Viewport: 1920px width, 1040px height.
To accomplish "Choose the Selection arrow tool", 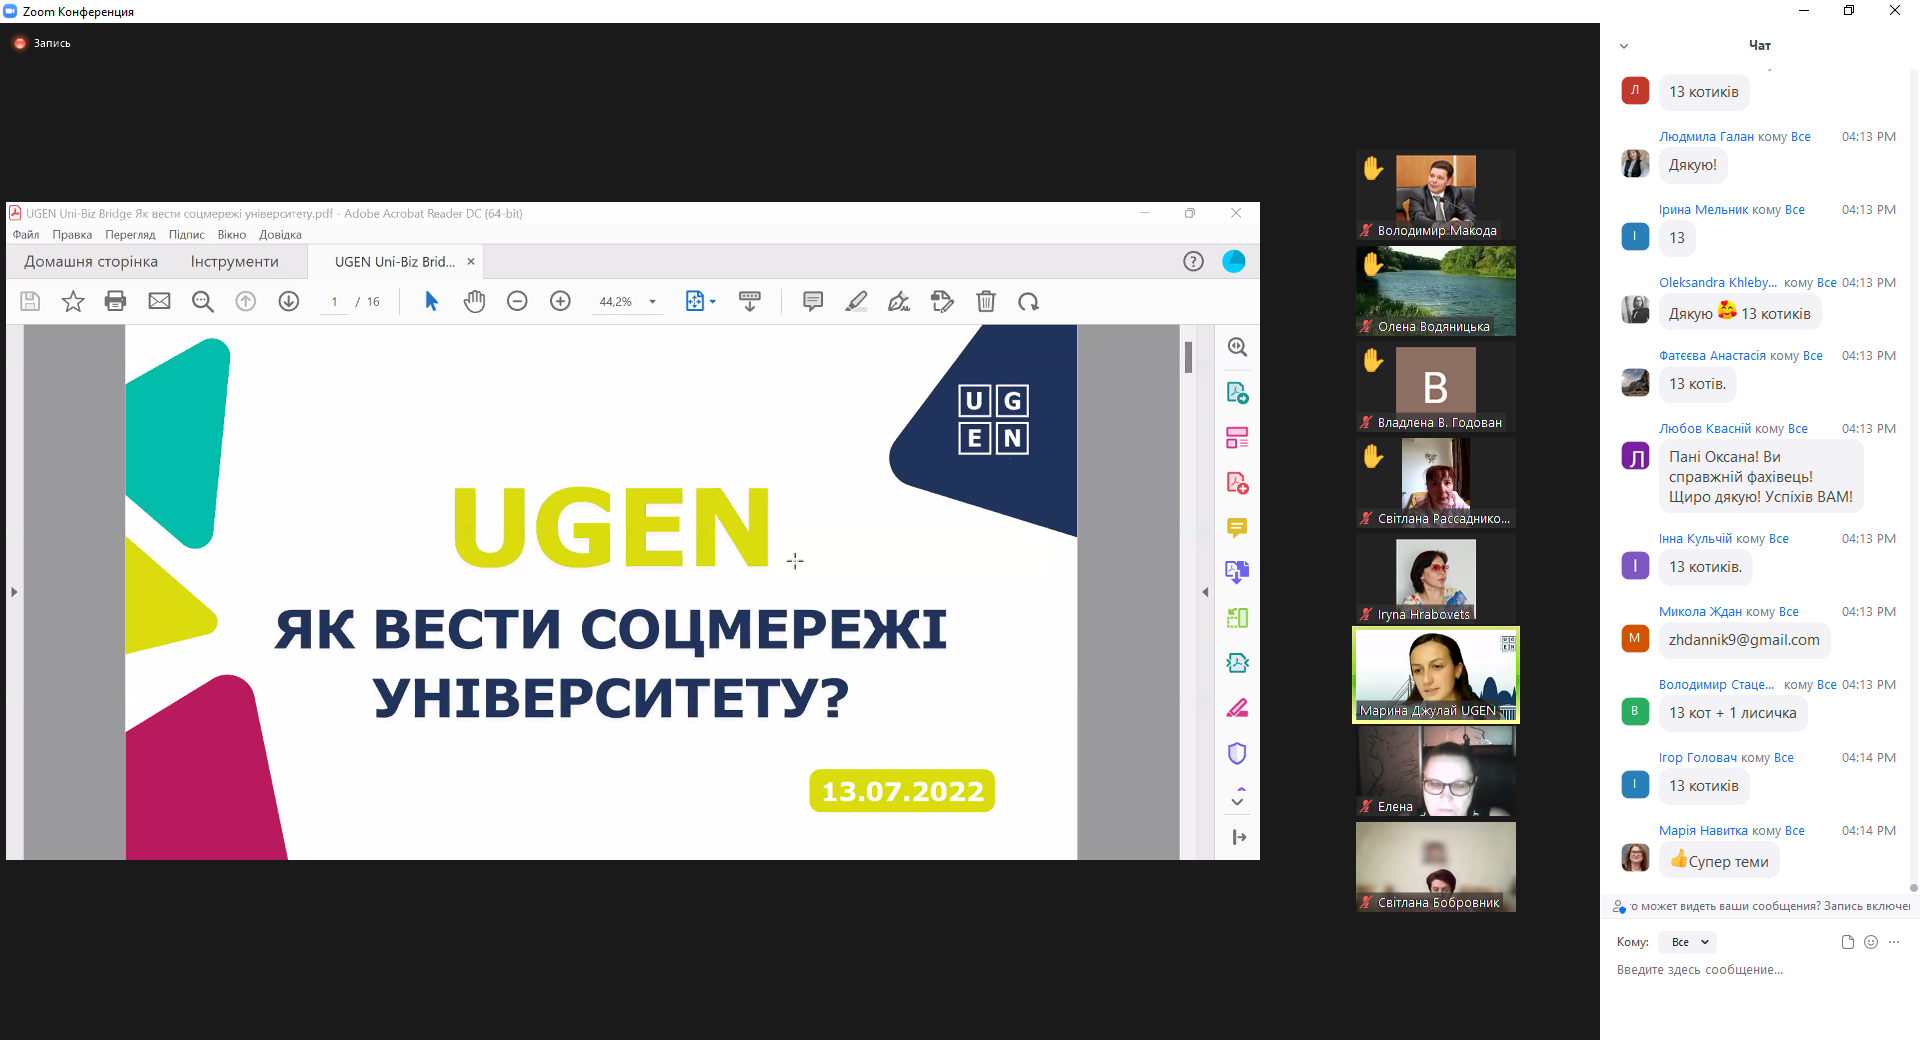I will pos(431,301).
